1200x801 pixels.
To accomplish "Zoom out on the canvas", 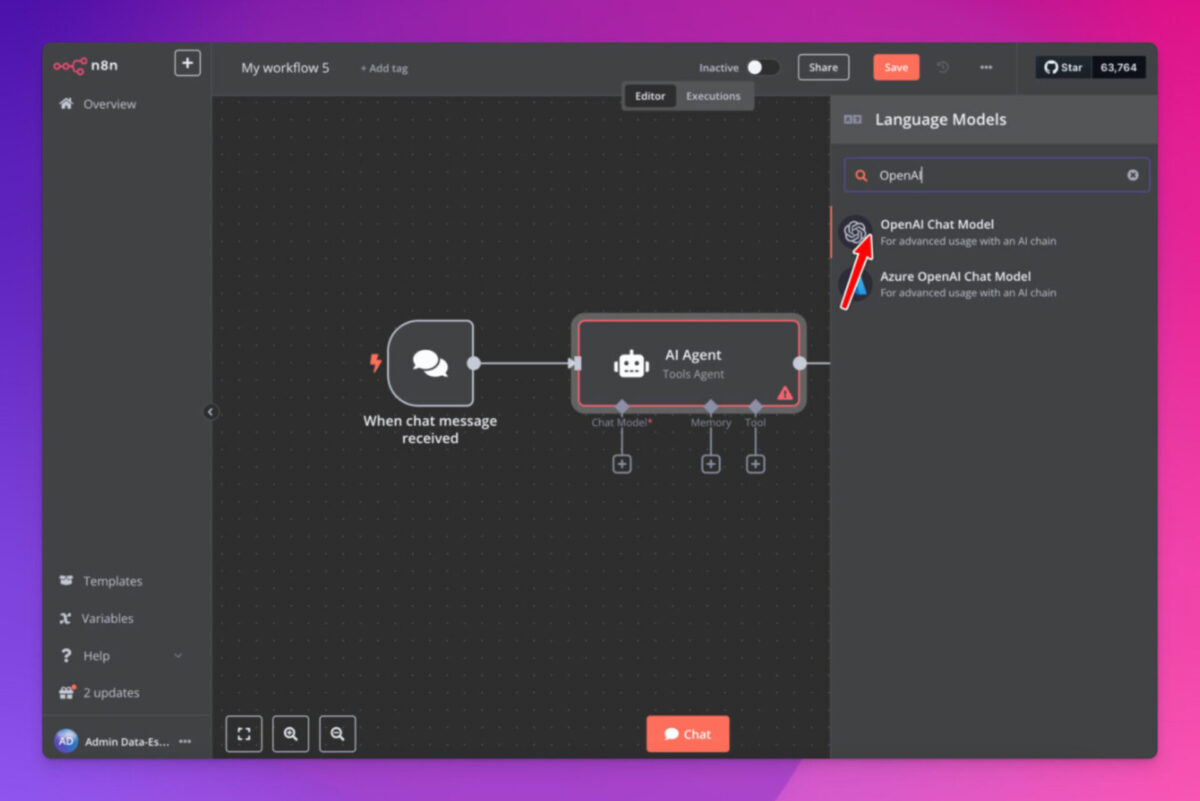I will [x=338, y=734].
